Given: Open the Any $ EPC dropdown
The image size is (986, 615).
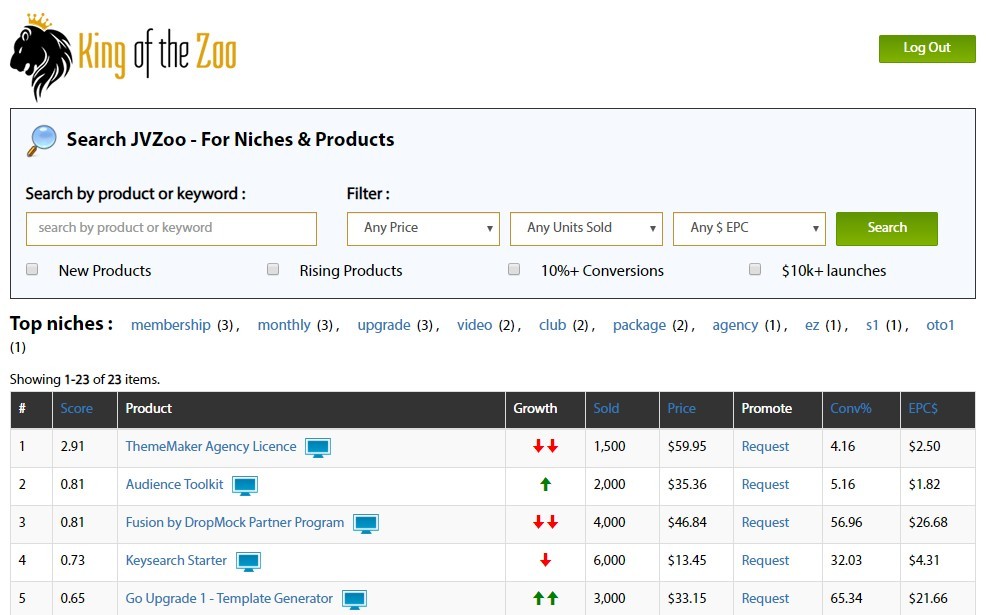Looking at the screenshot, I should pyautogui.click(x=749, y=228).
